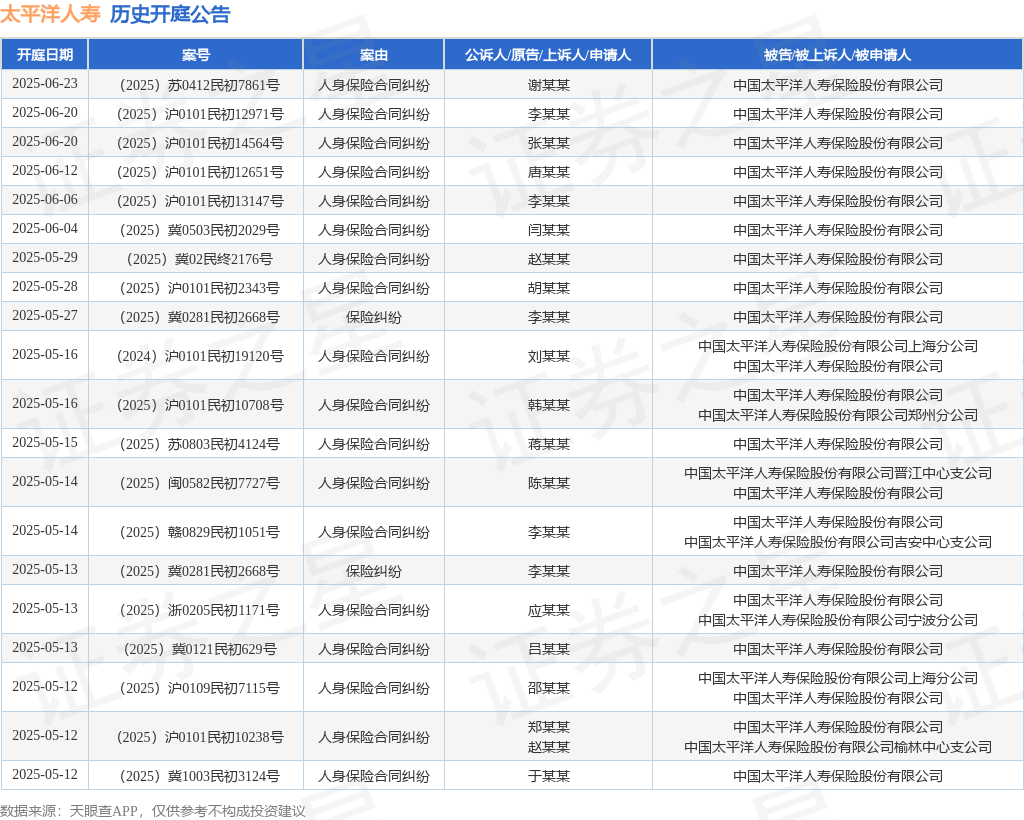This screenshot has width=1024, height=820.
Task: Select plaintiff 陈某某
Action: 549,483
